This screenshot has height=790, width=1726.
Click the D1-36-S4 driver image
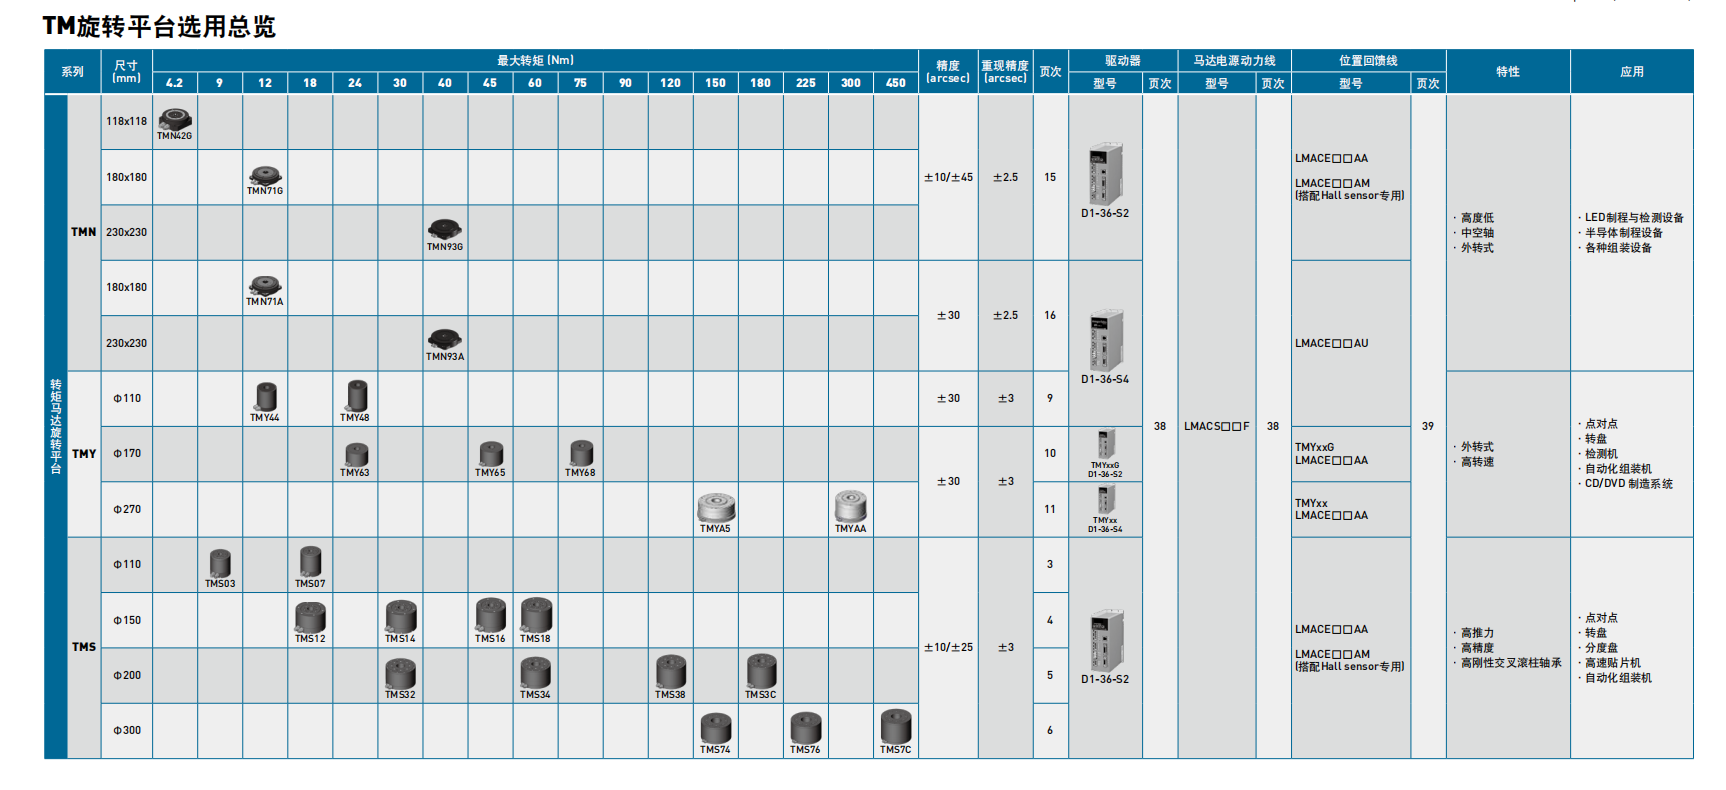pyautogui.click(x=1105, y=340)
